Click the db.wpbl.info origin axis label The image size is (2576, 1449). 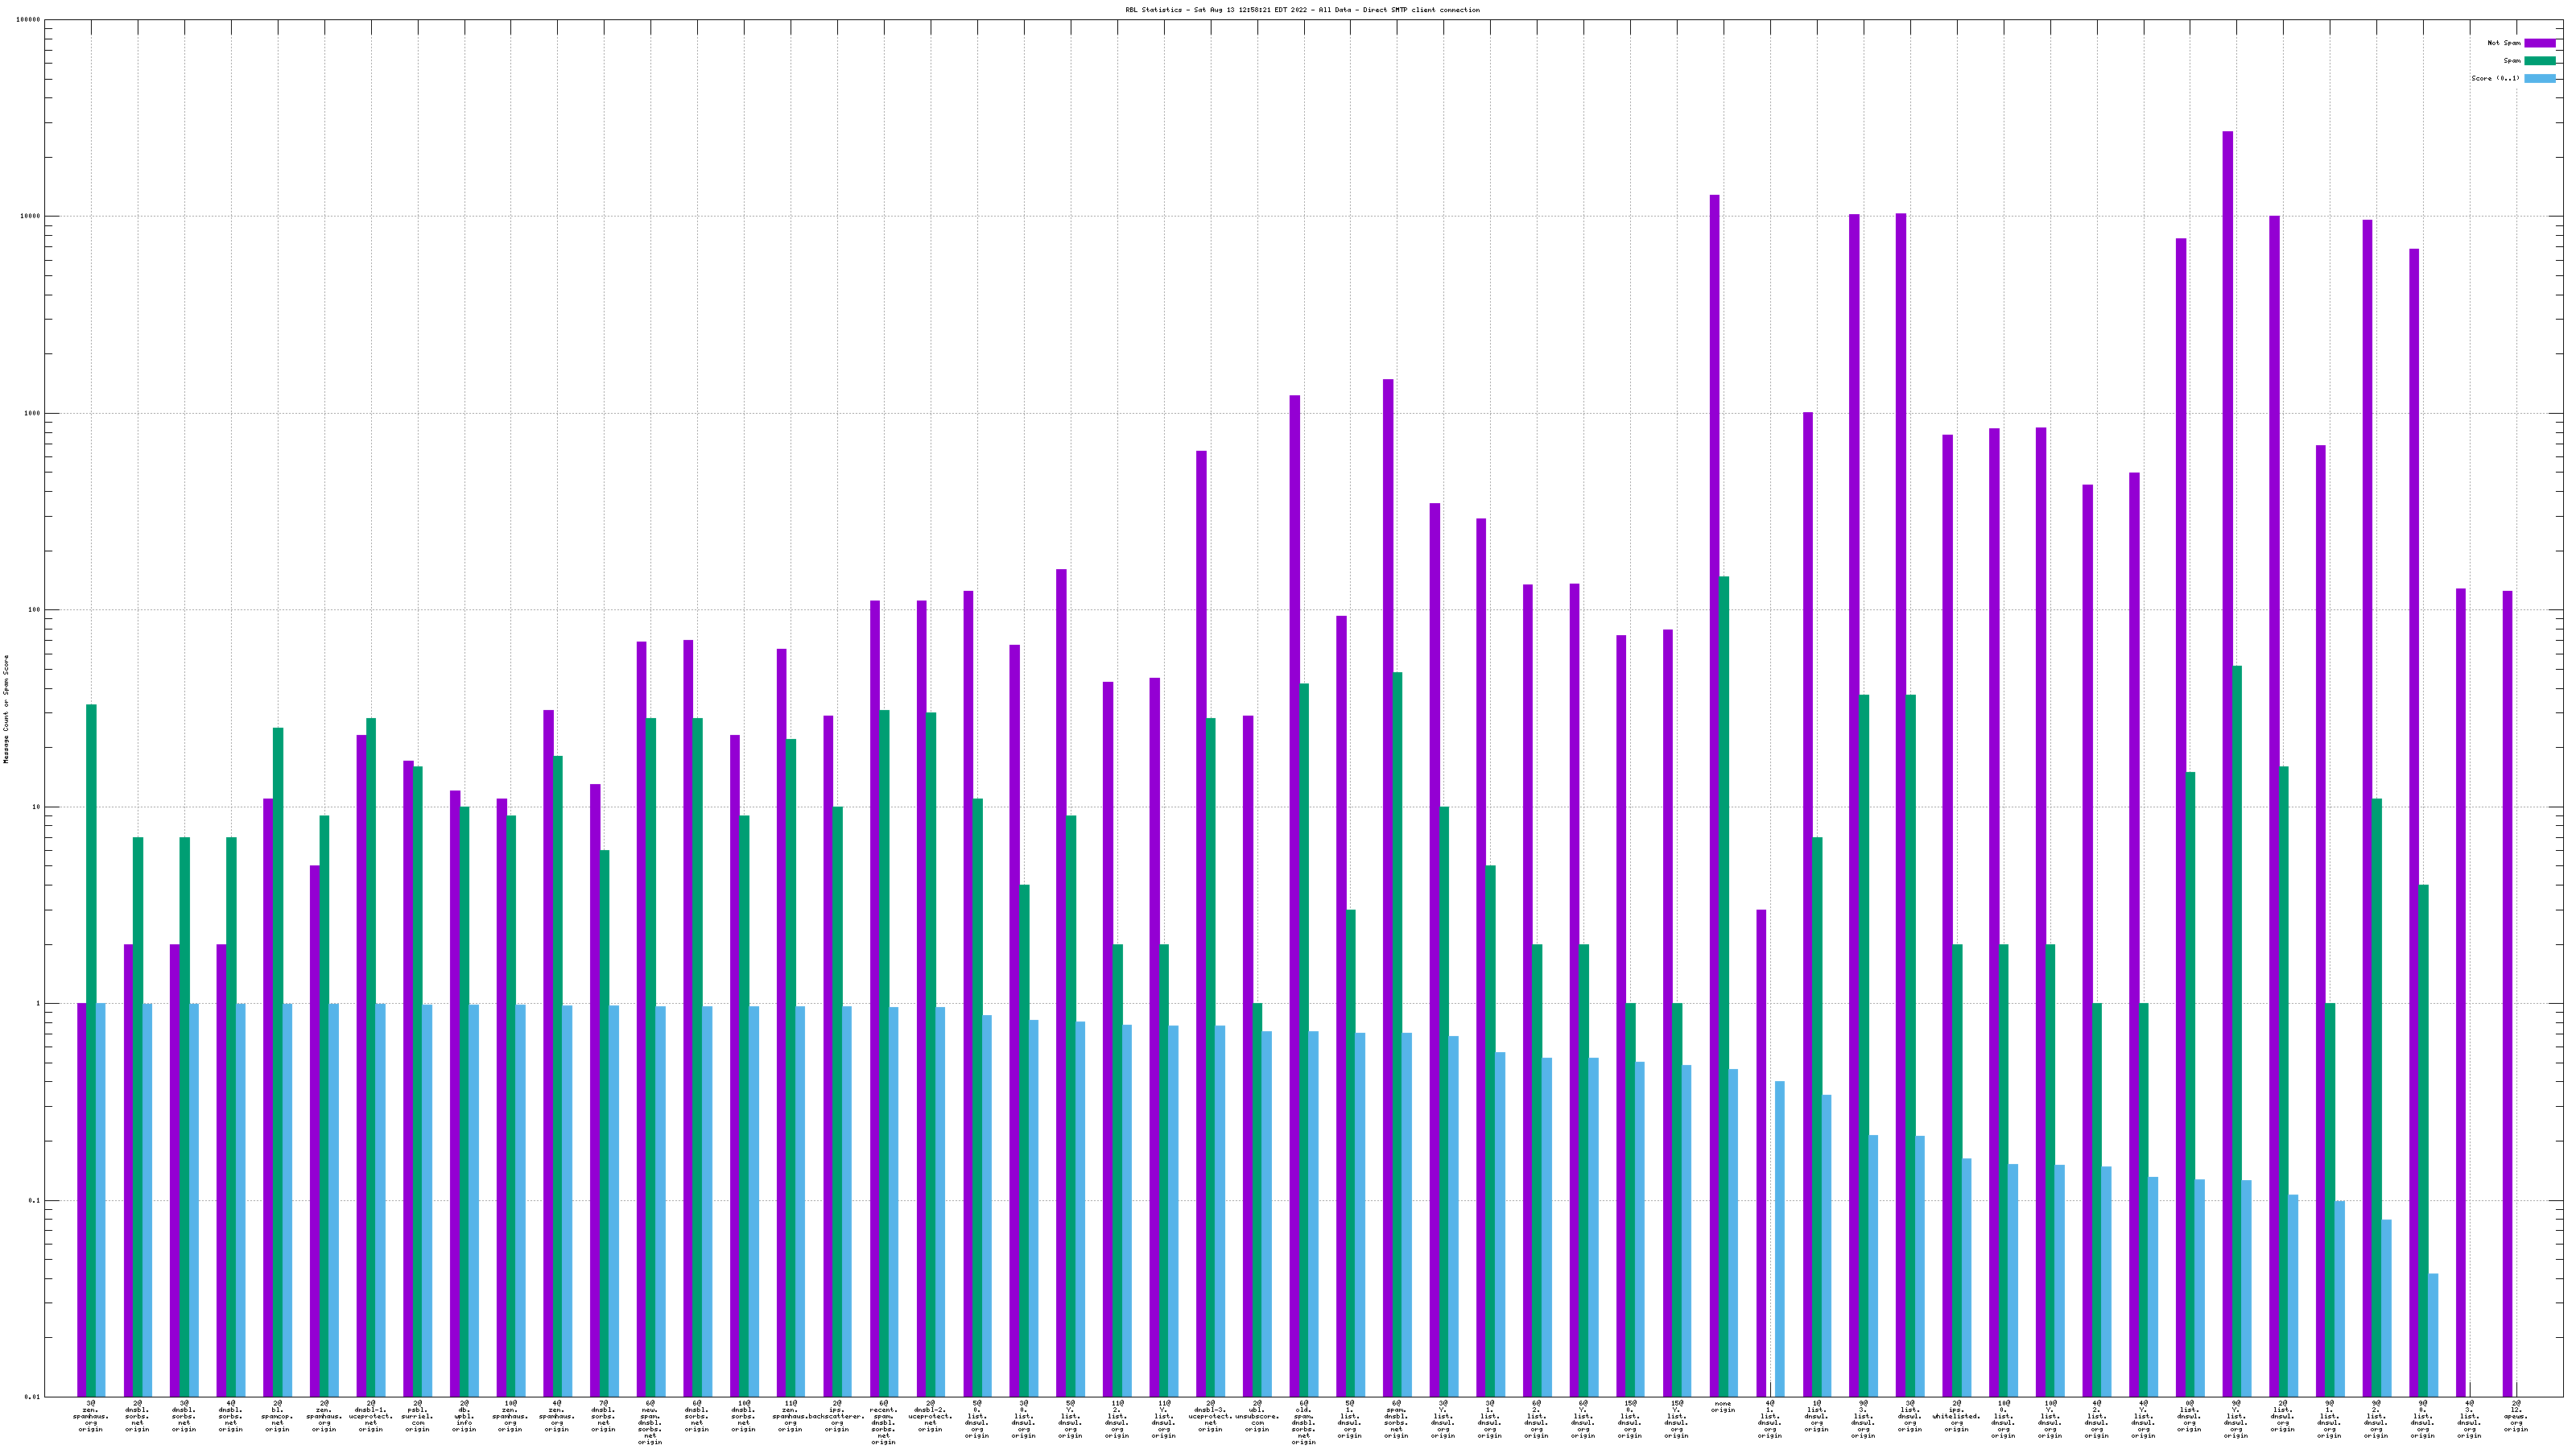464,1416
